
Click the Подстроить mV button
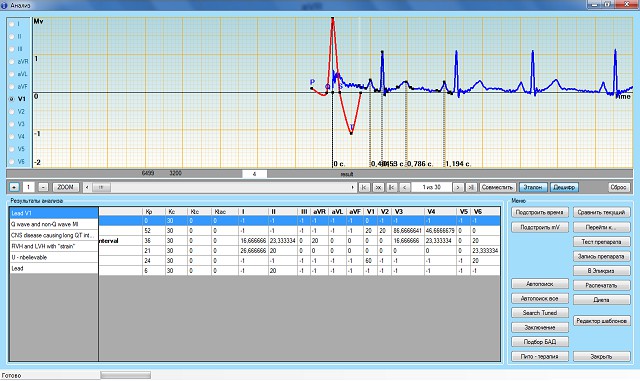[x=540, y=227]
